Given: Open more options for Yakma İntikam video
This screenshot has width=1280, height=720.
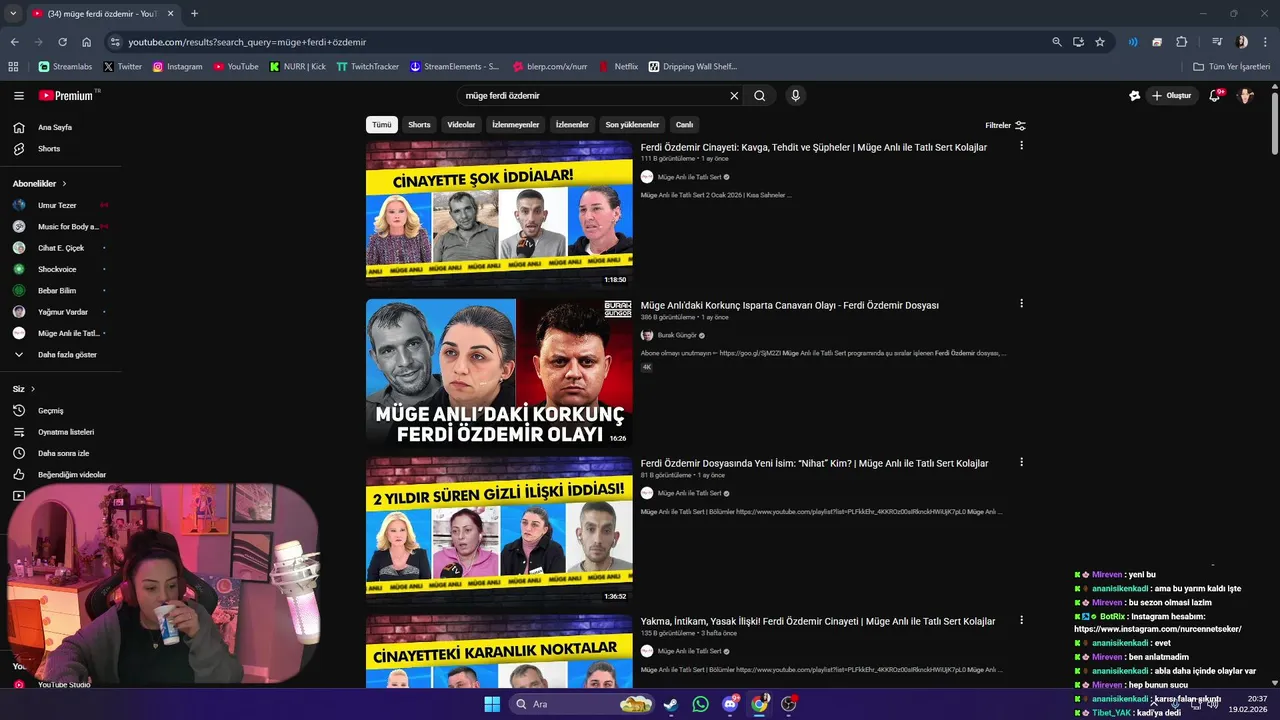Looking at the screenshot, I should [1021, 620].
